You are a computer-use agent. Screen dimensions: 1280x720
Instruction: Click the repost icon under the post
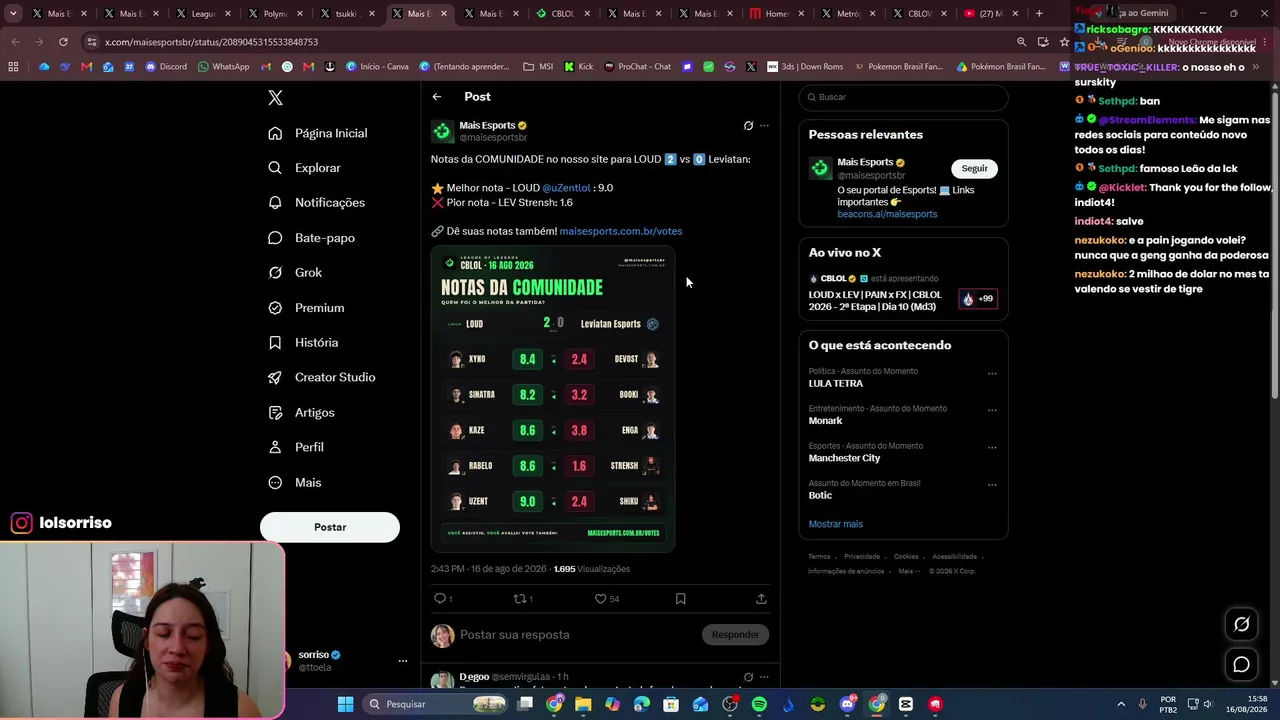[522, 598]
